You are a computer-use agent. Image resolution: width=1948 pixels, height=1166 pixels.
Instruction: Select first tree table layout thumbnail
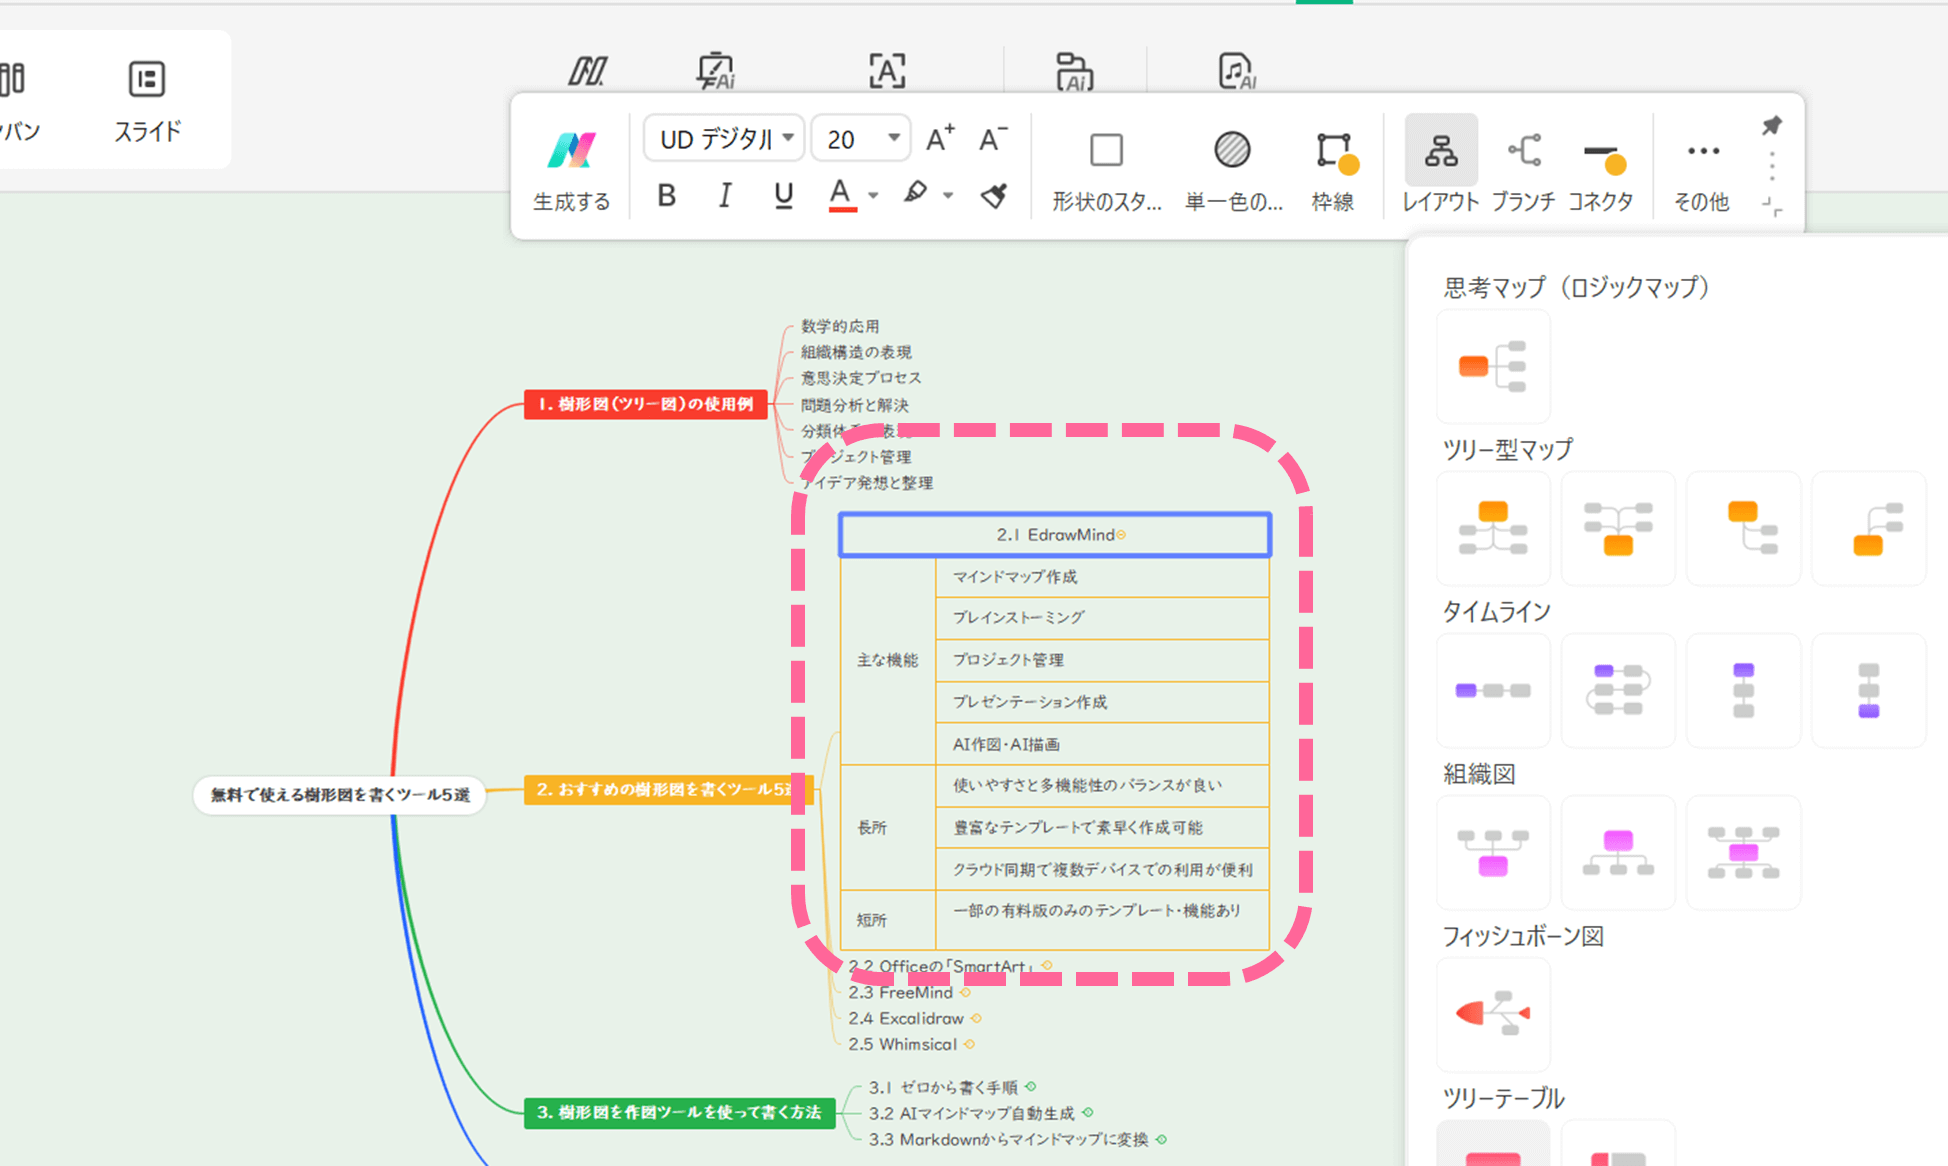coord(1493,1144)
